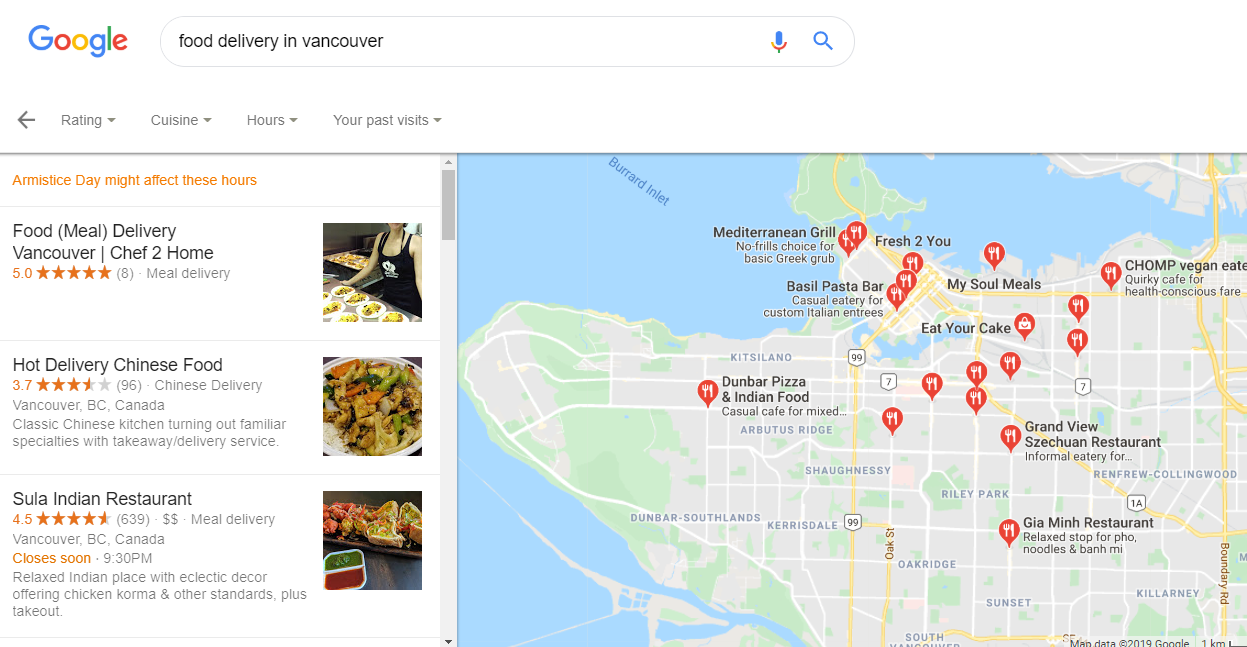
Task: Select the CHOMP vegan eatery map pin
Action: [x=1110, y=275]
